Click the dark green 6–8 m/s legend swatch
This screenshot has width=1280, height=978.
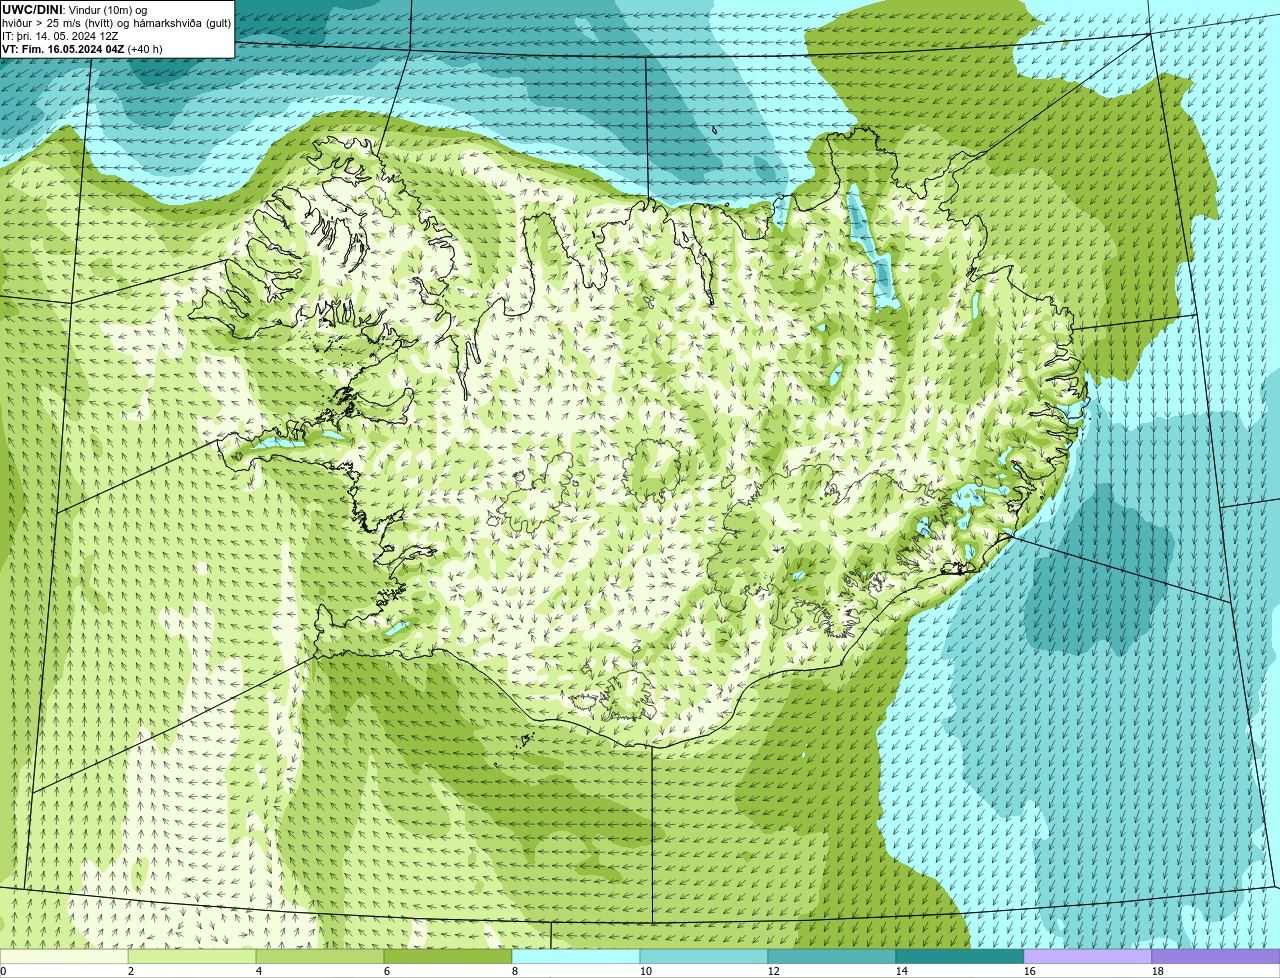point(448,956)
